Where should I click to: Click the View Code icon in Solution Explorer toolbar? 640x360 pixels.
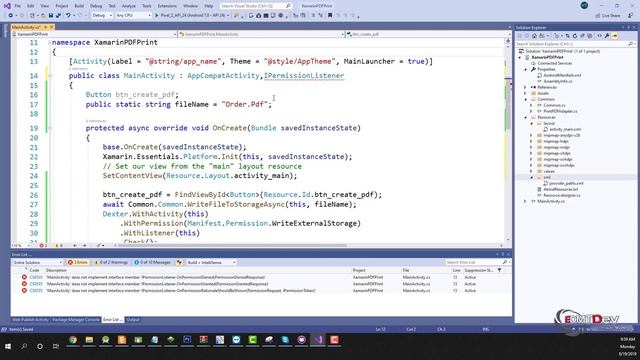599,36
